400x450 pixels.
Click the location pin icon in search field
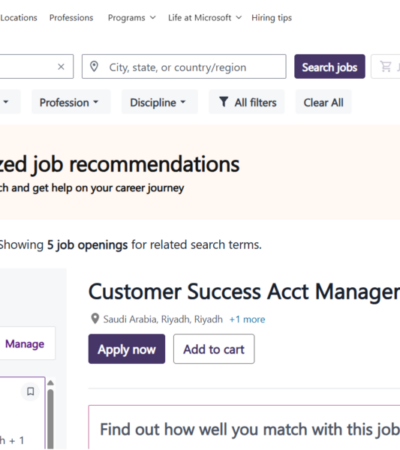[94, 67]
